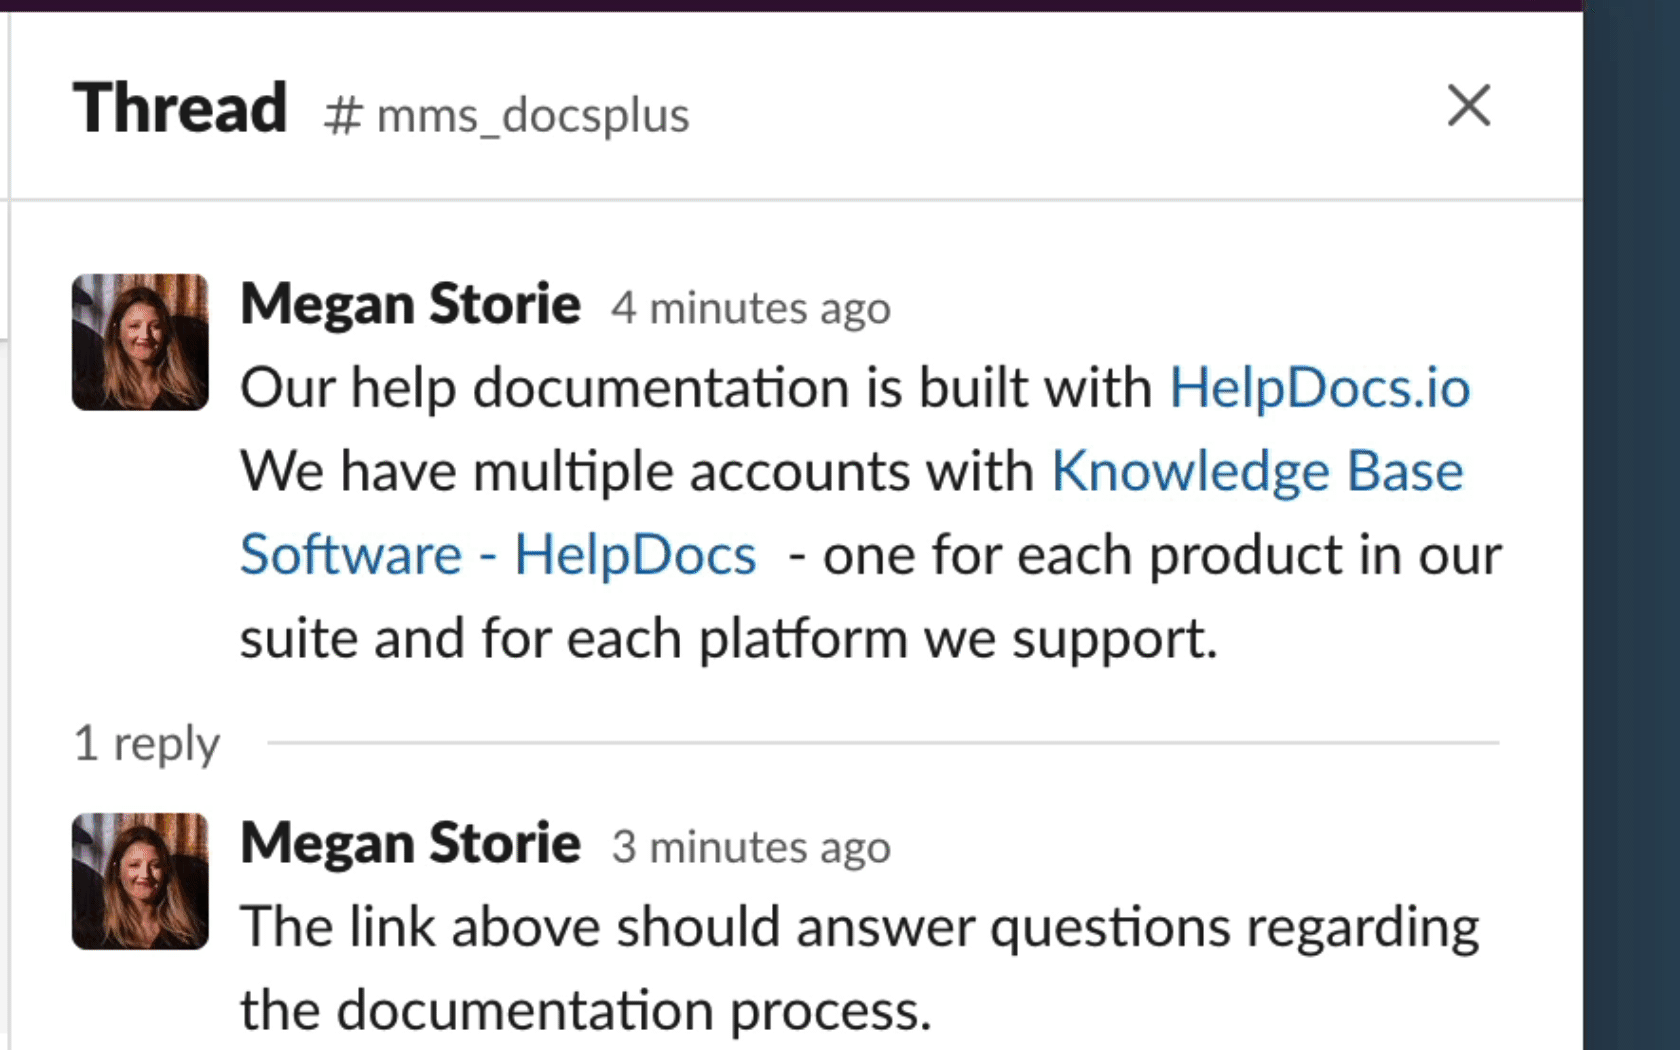The width and height of the screenshot is (1680, 1050).
Task: Click the '3 minutes ago' timestamp
Action: [x=750, y=847]
